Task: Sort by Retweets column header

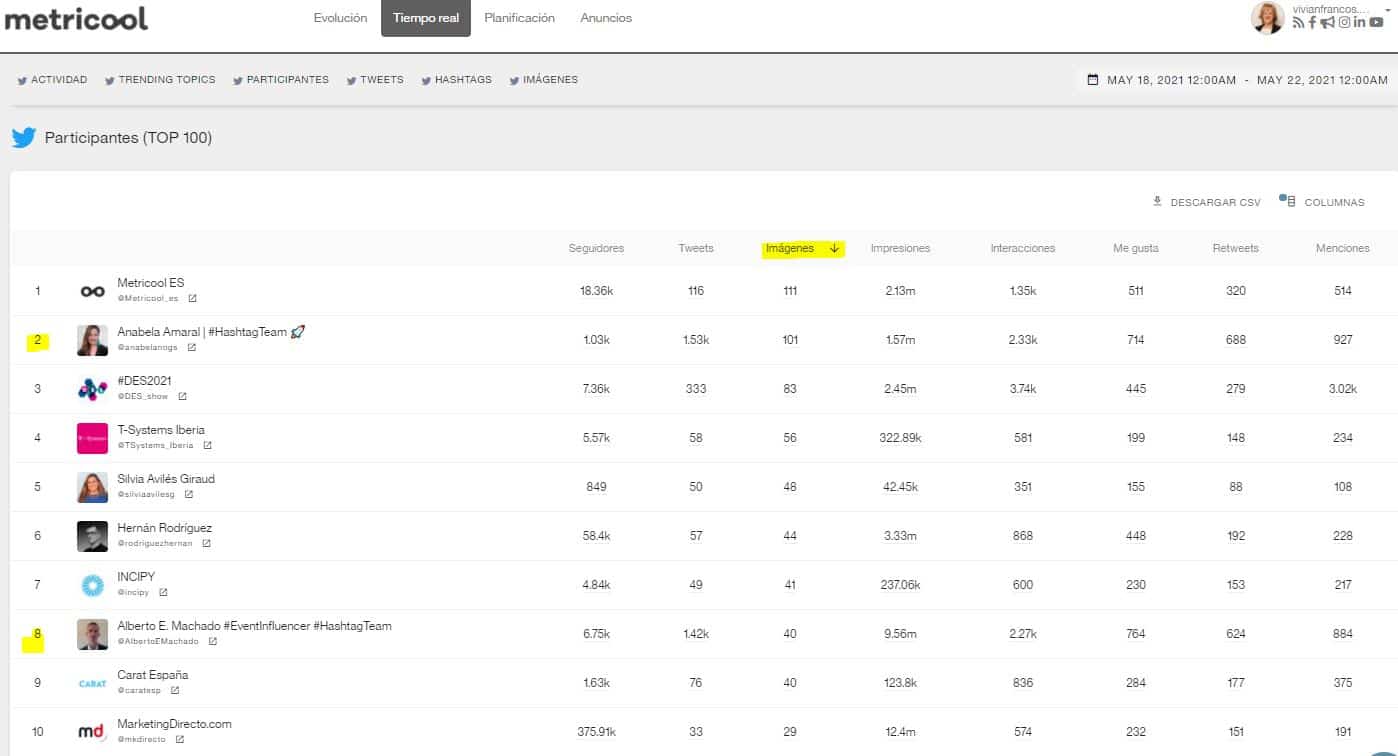Action: point(1235,248)
